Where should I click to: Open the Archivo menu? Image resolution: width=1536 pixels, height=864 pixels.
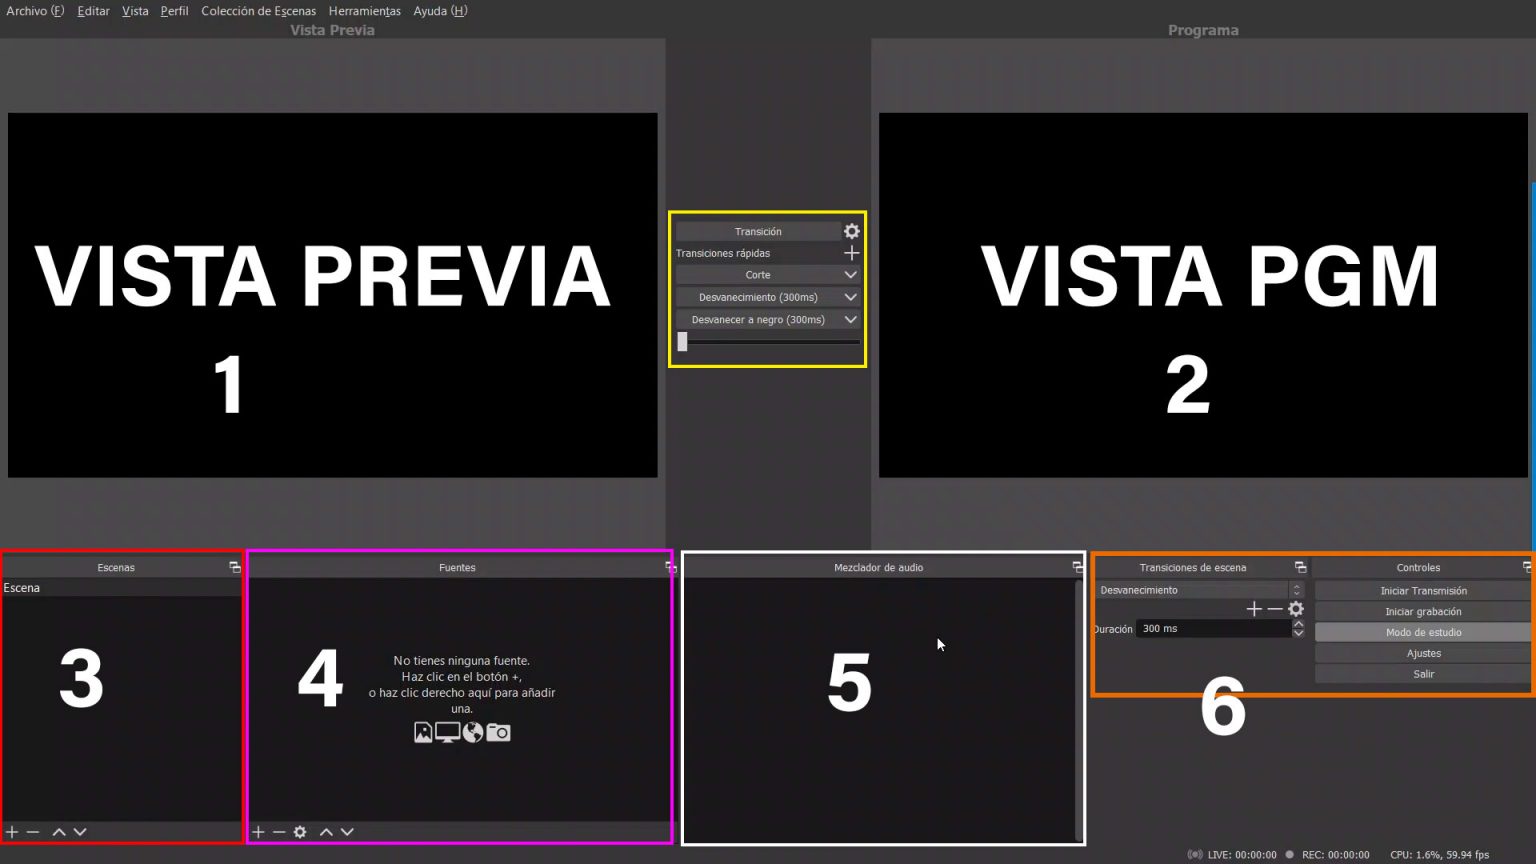click(34, 11)
